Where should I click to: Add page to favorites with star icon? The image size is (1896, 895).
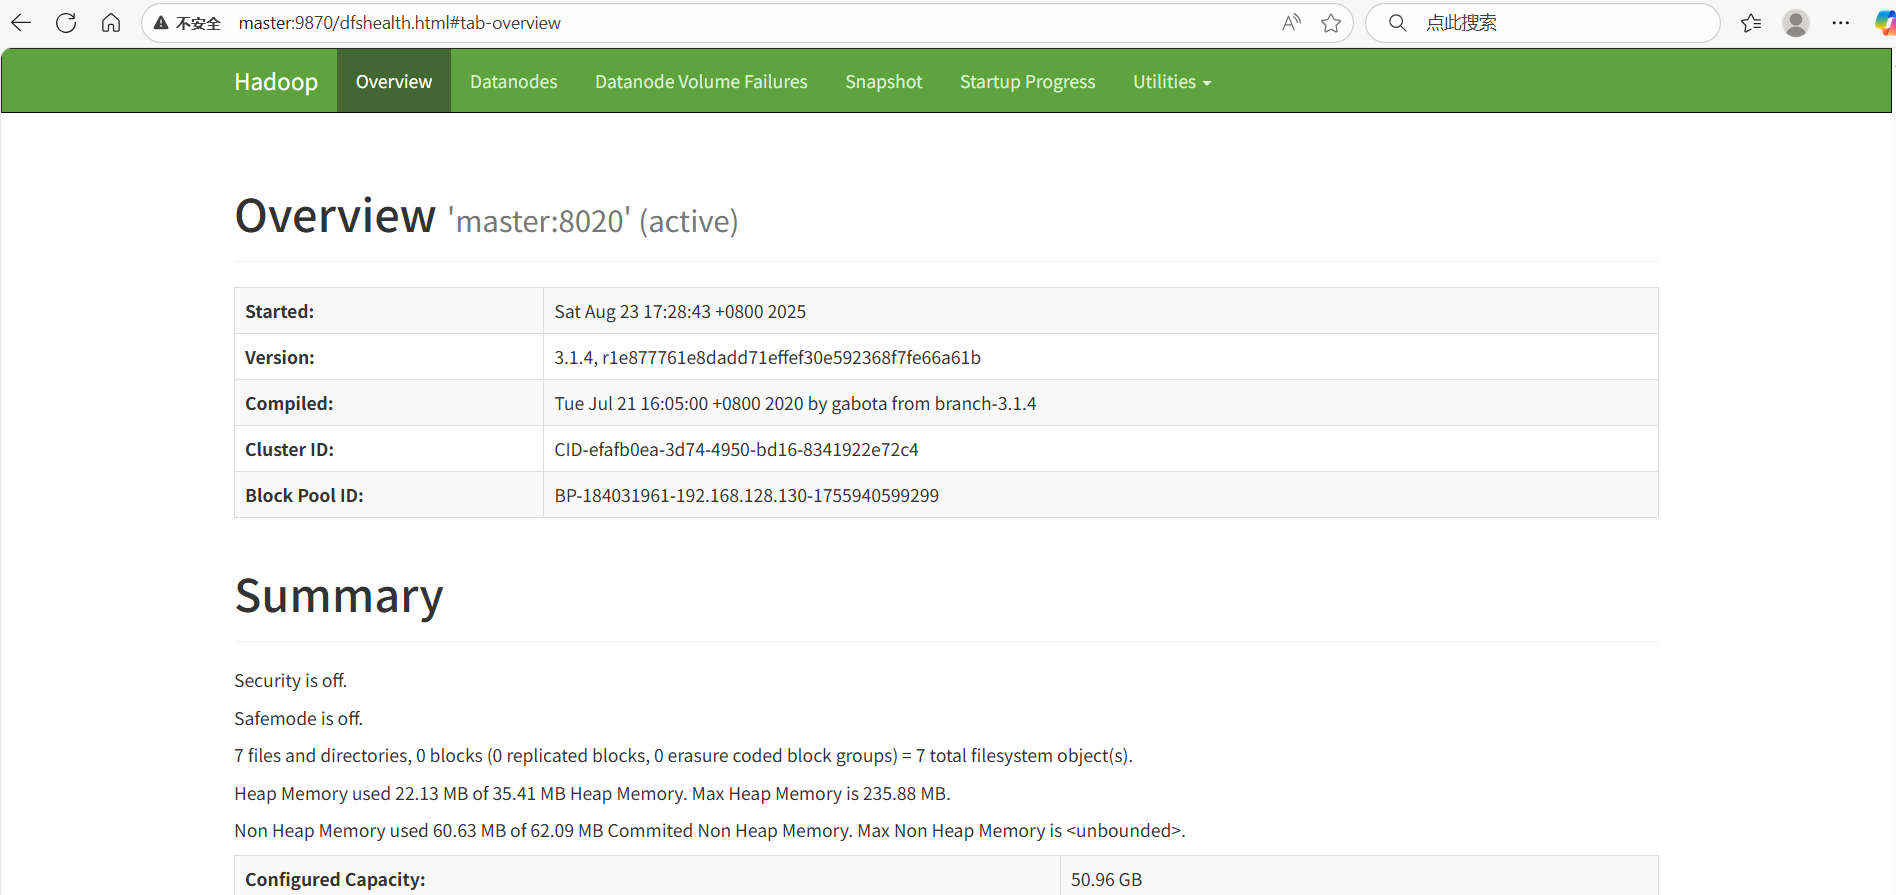tap(1331, 23)
